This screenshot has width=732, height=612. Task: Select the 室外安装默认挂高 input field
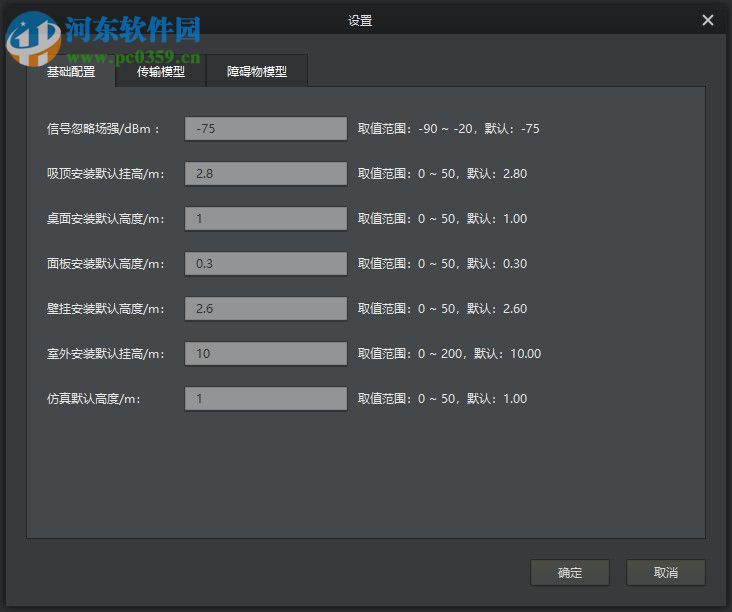coord(266,353)
